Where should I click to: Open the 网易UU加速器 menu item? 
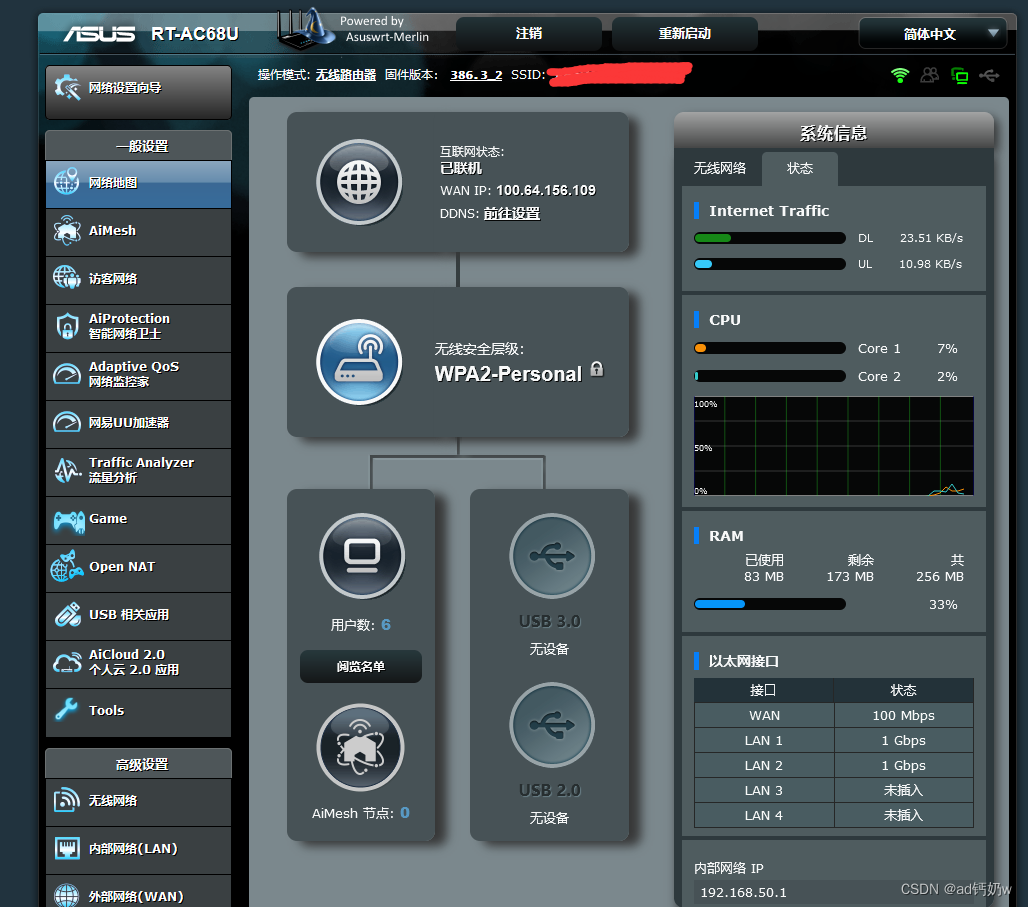[x=138, y=423]
